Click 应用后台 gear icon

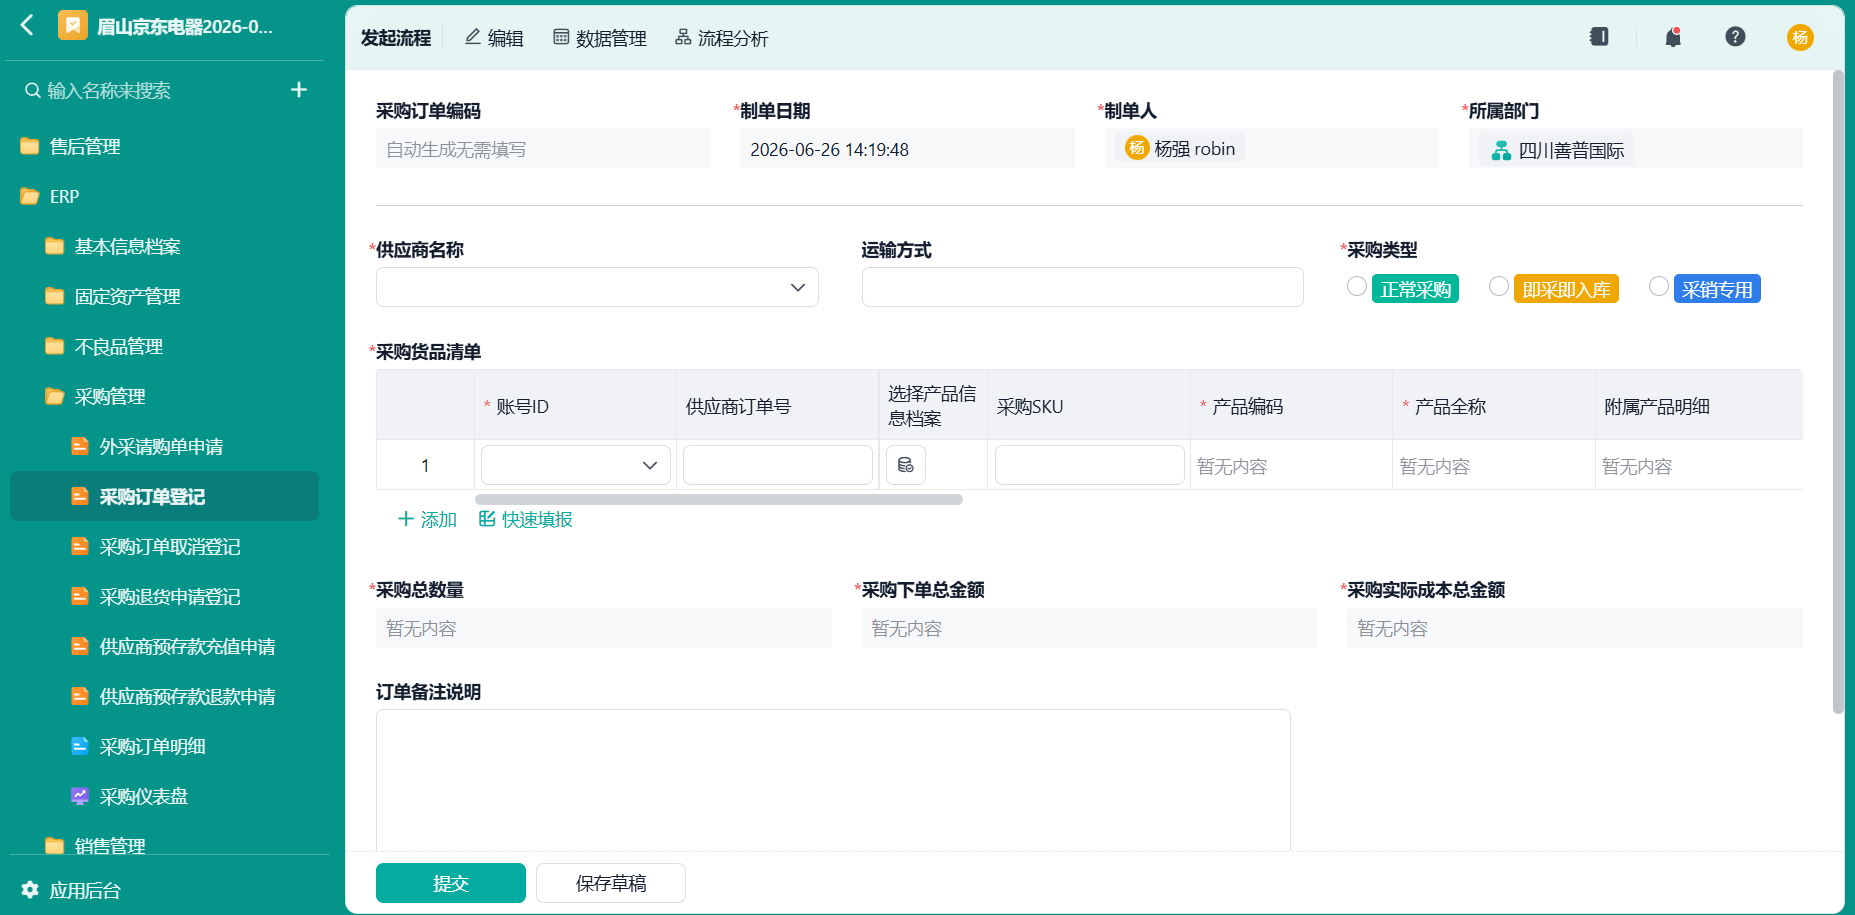coord(30,889)
